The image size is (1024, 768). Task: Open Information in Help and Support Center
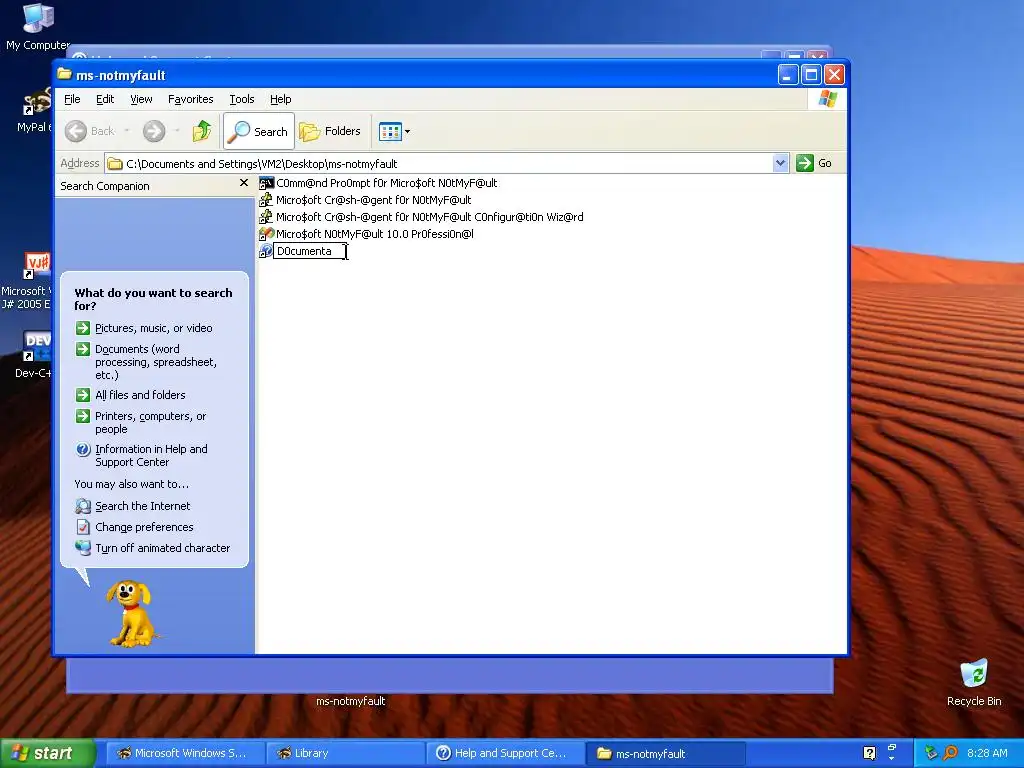[151, 455]
